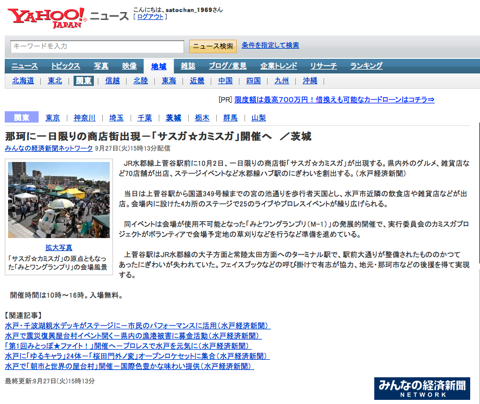Open 群馬 prefecture link
The image size is (480, 404).
pyautogui.click(x=230, y=118)
